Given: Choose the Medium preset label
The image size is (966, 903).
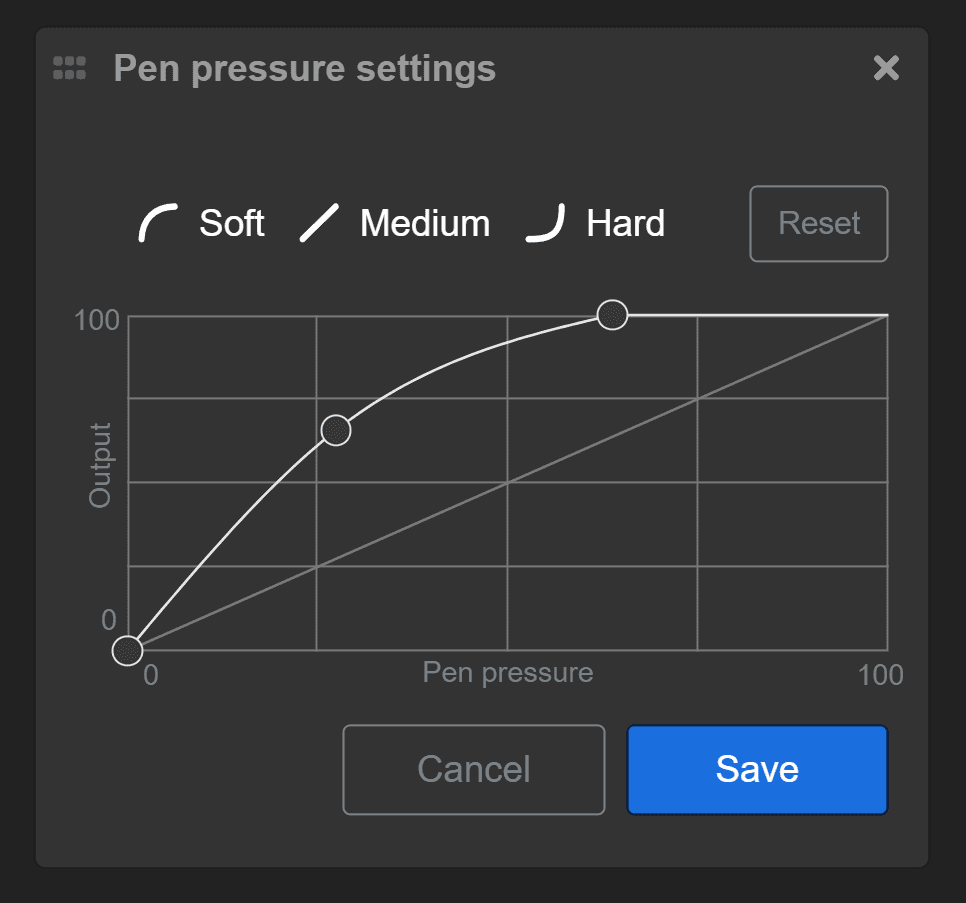Looking at the screenshot, I should click(425, 223).
